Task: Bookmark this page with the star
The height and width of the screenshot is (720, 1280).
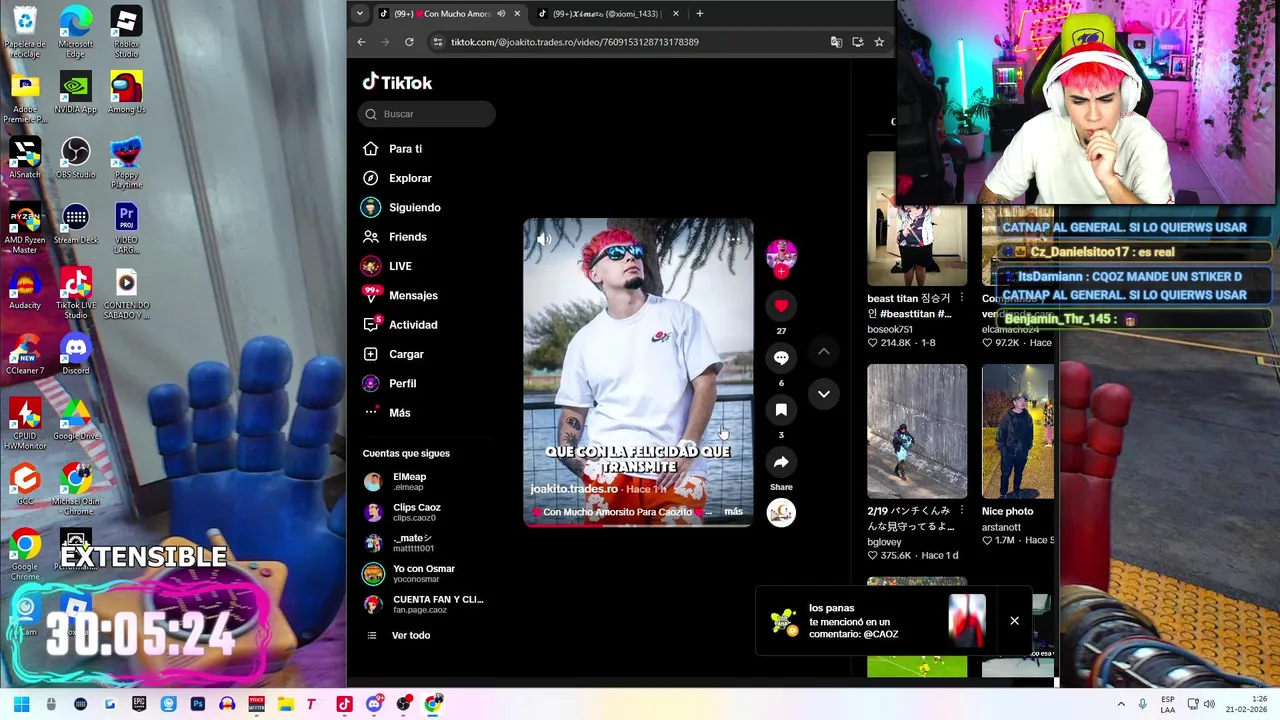Action: pos(879,42)
